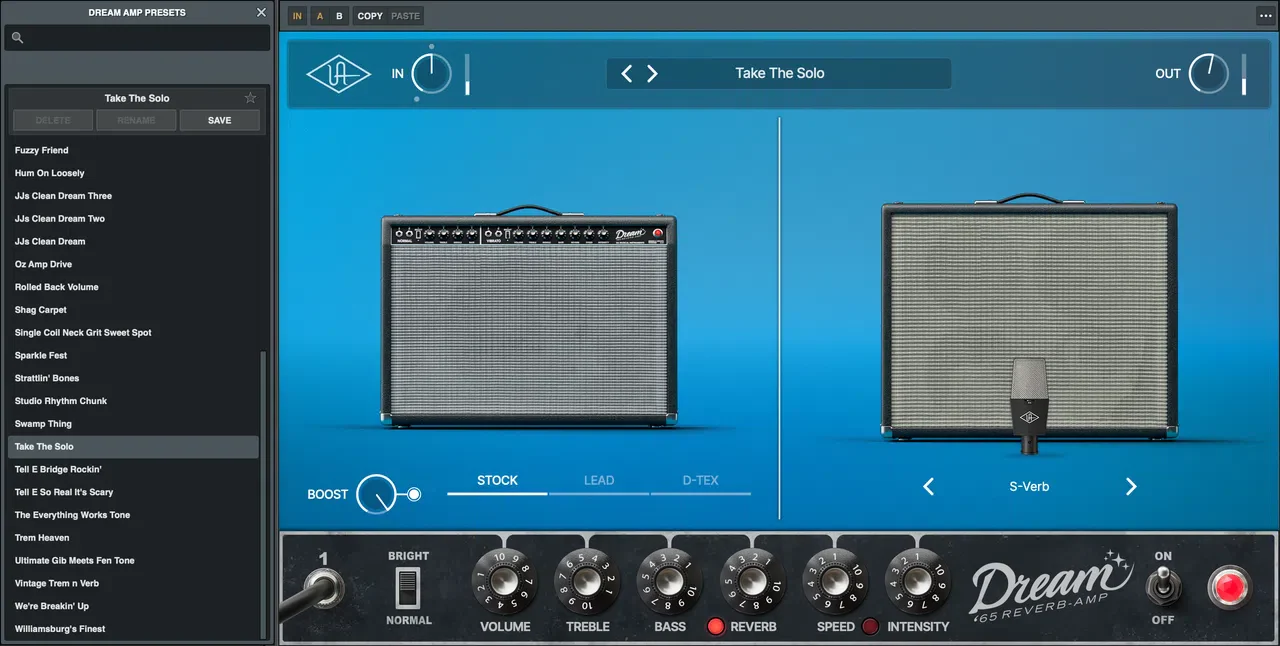Go to the previous preset with the left chevron
Image resolution: width=1280 pixels, height=646 pixels.
(x=626, y=73)
